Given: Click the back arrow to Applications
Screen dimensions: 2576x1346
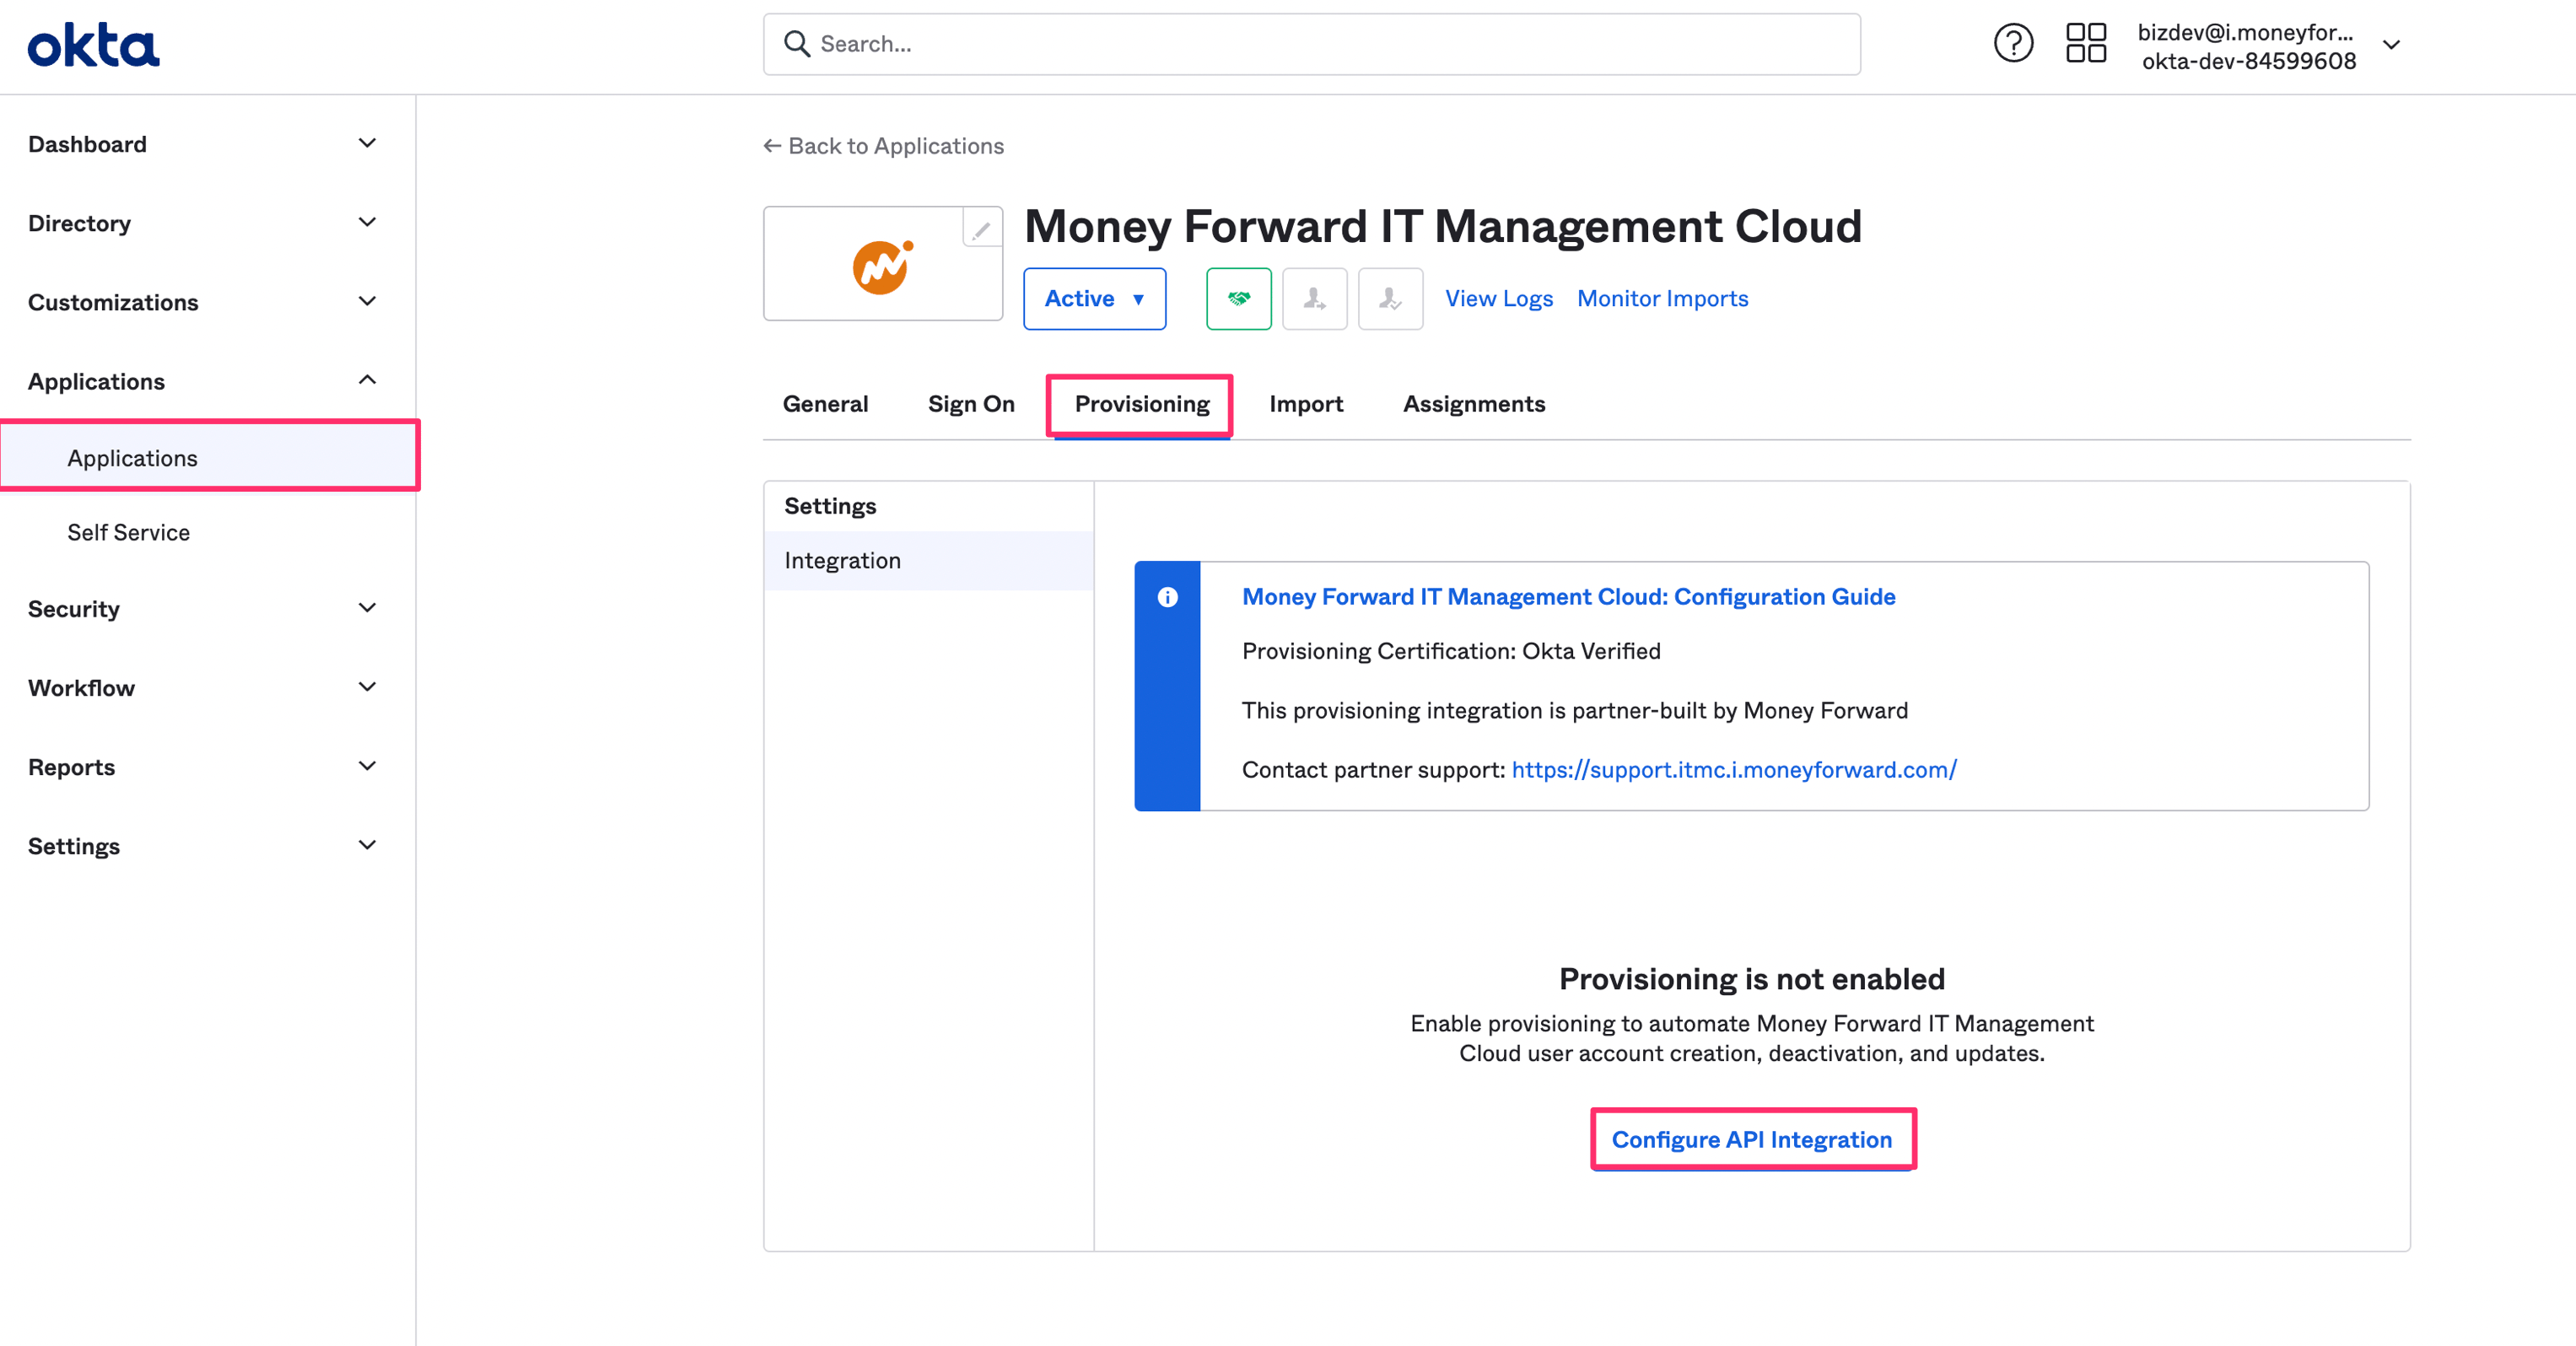Looking at the screenshot, I should tap(772, 146).
